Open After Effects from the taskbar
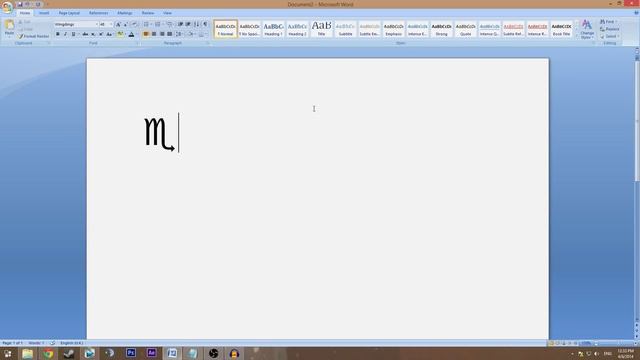 [151, 353]
